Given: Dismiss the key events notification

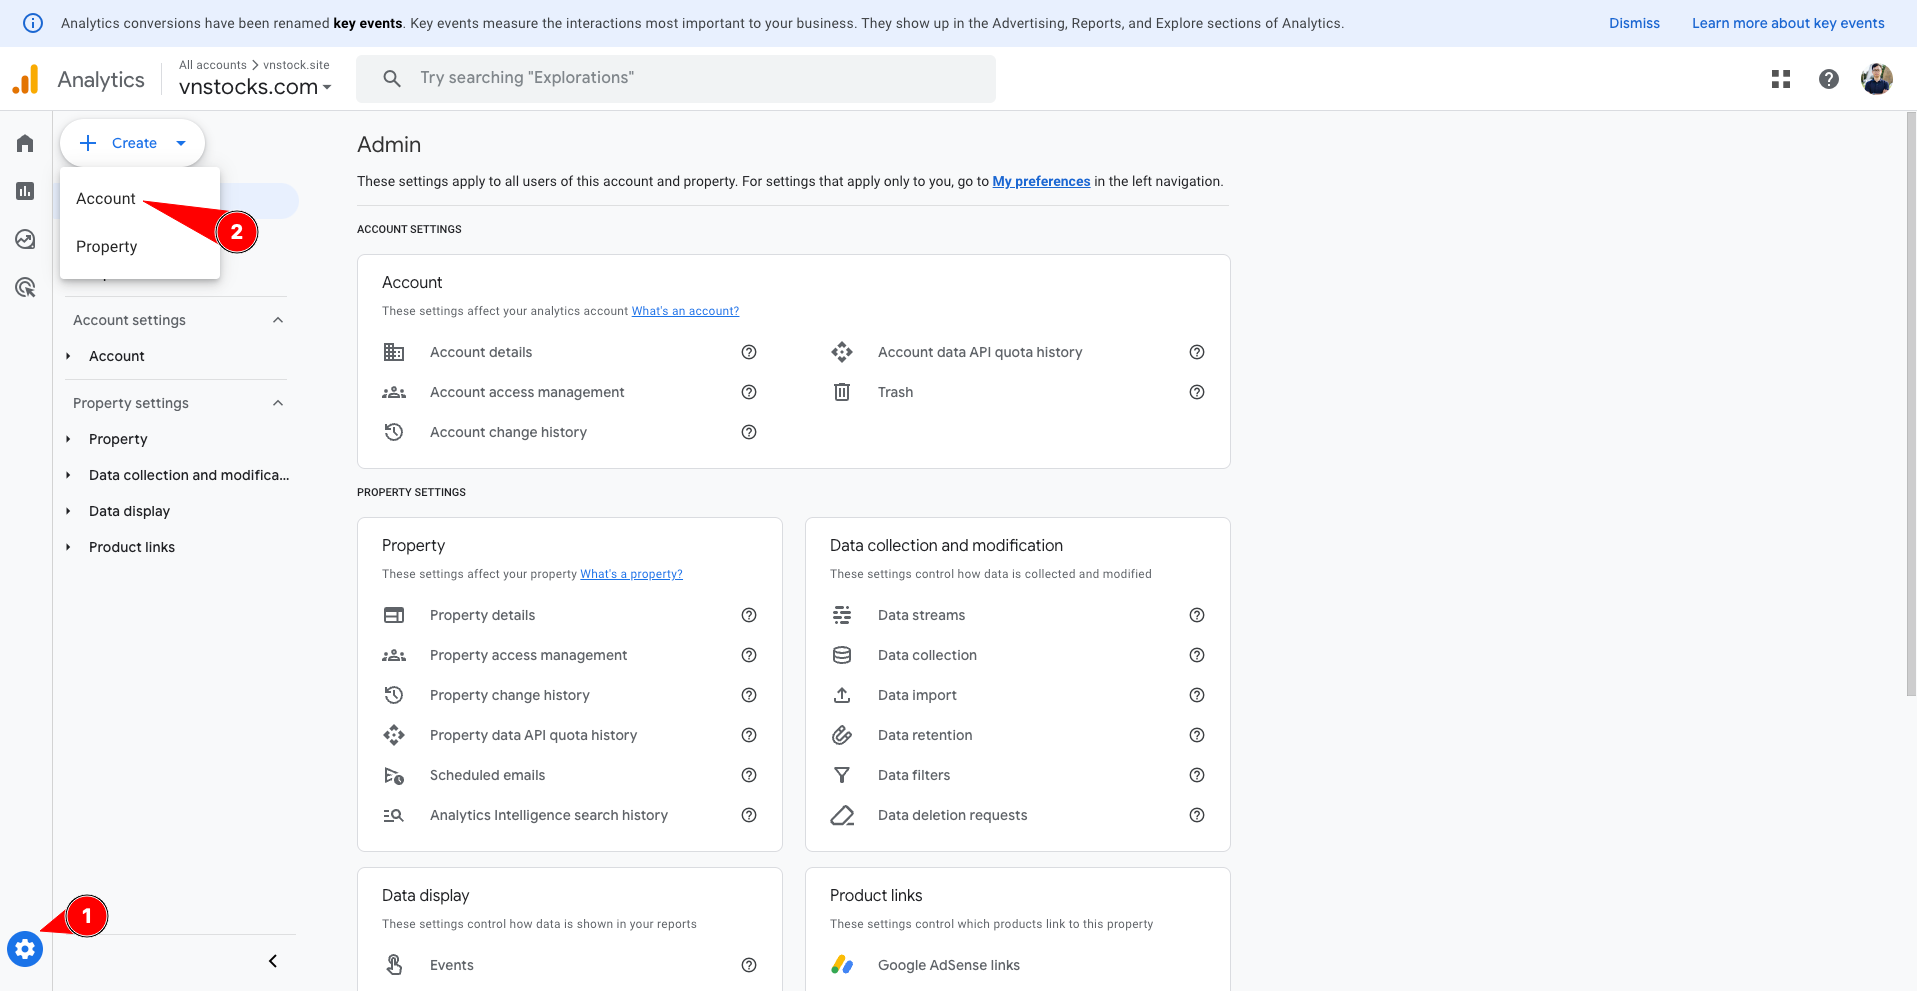Looking at the screenshot, I should pyautogui.click(x=1633, y=23).
